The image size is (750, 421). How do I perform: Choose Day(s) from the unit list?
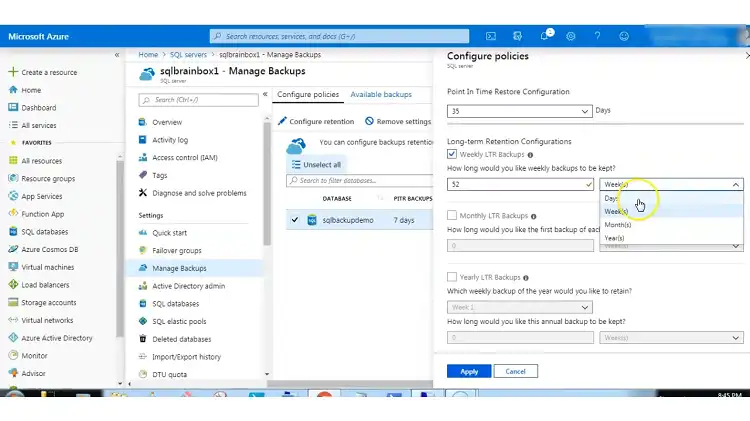click(x=671, y=198)
